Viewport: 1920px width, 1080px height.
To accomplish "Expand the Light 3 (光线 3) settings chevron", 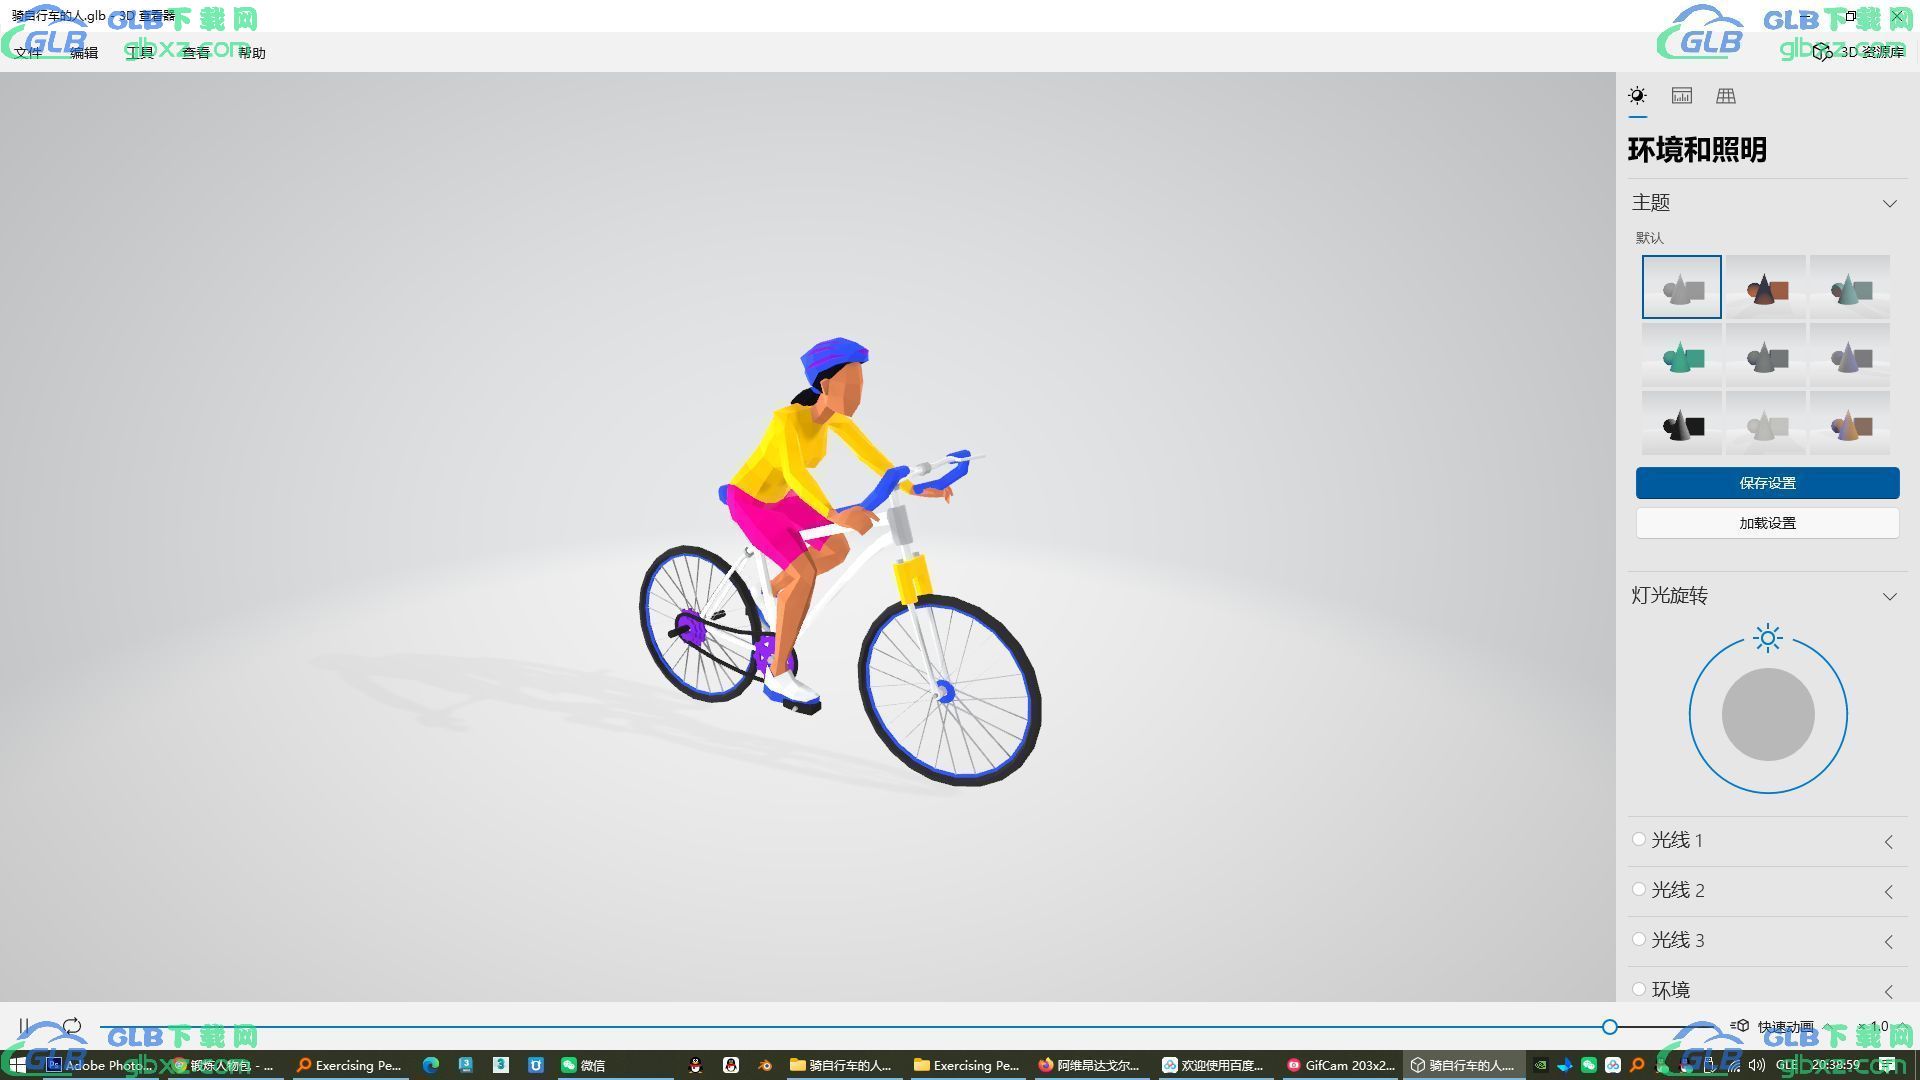I will pyautogui.click(x=1889, y=941).
